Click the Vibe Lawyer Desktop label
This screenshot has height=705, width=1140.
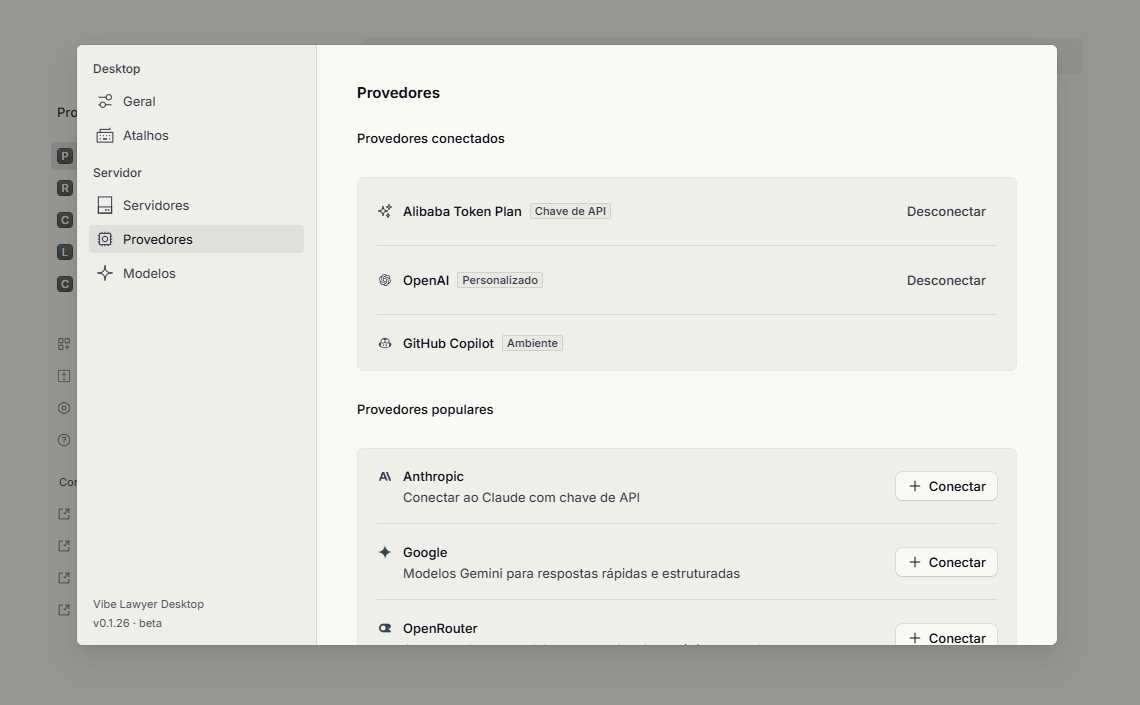pos(148,605)
